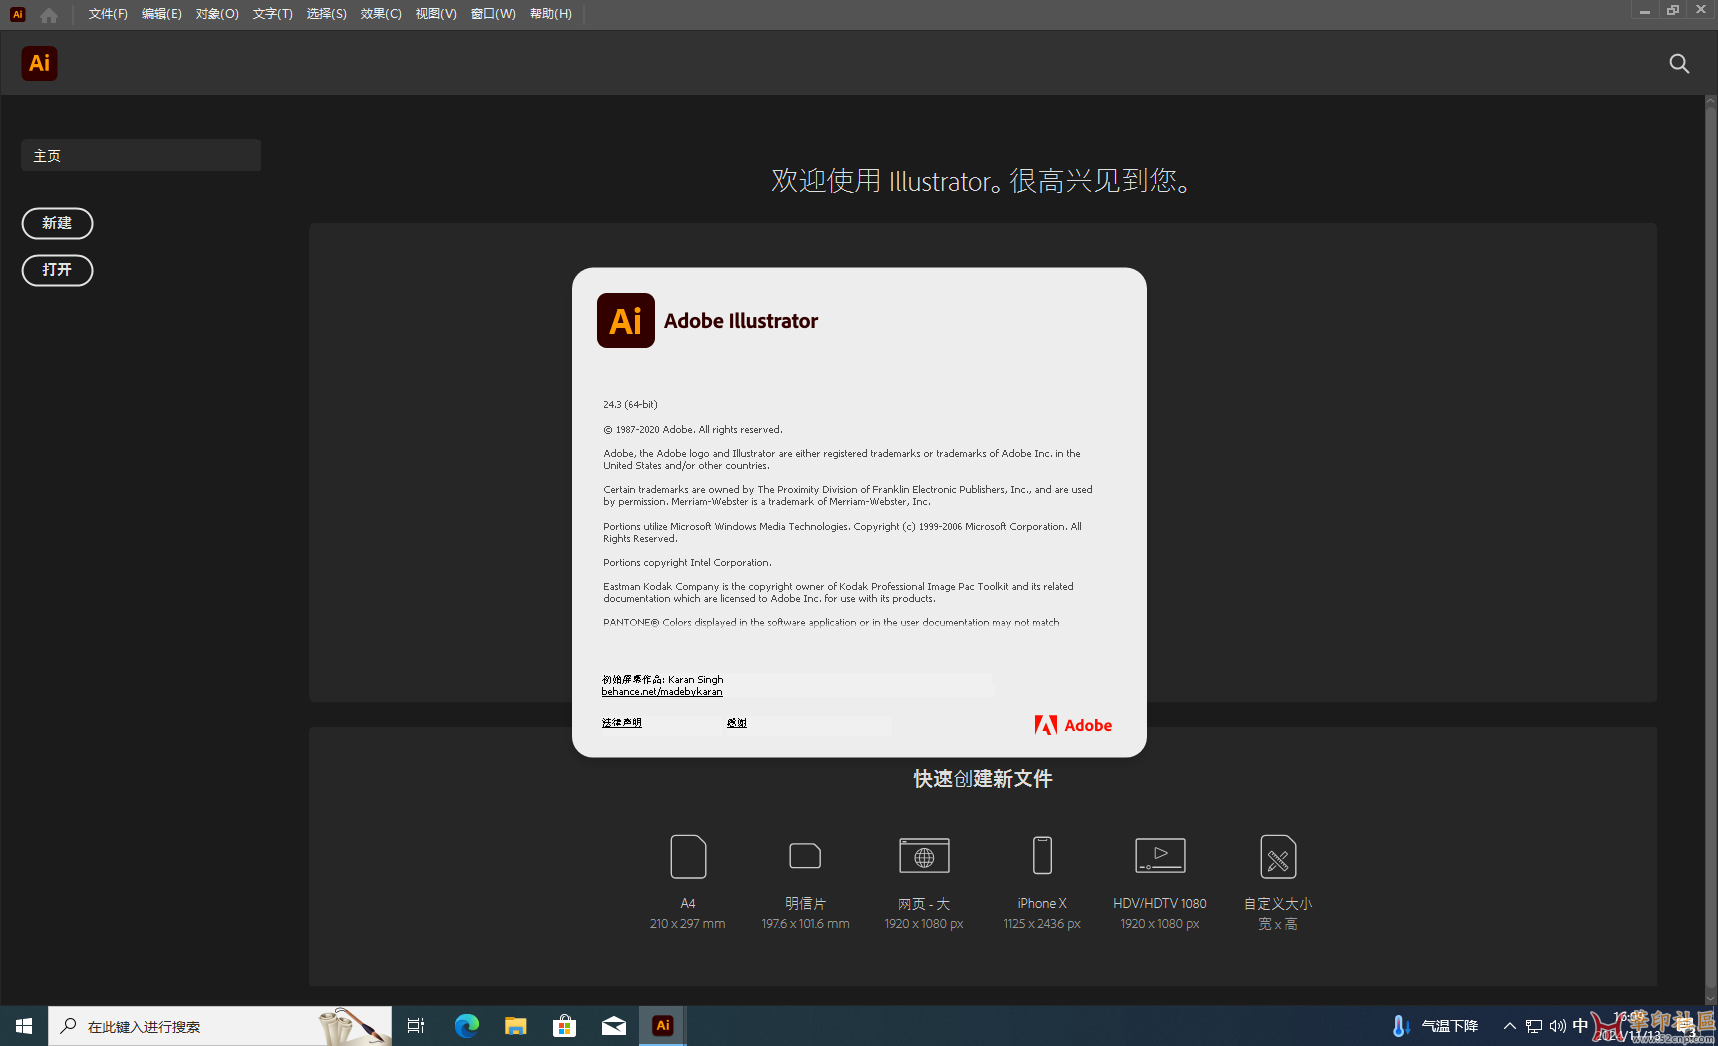
Task: Toggle the 中 IME input indicator
Action: coord(1580,1026)
